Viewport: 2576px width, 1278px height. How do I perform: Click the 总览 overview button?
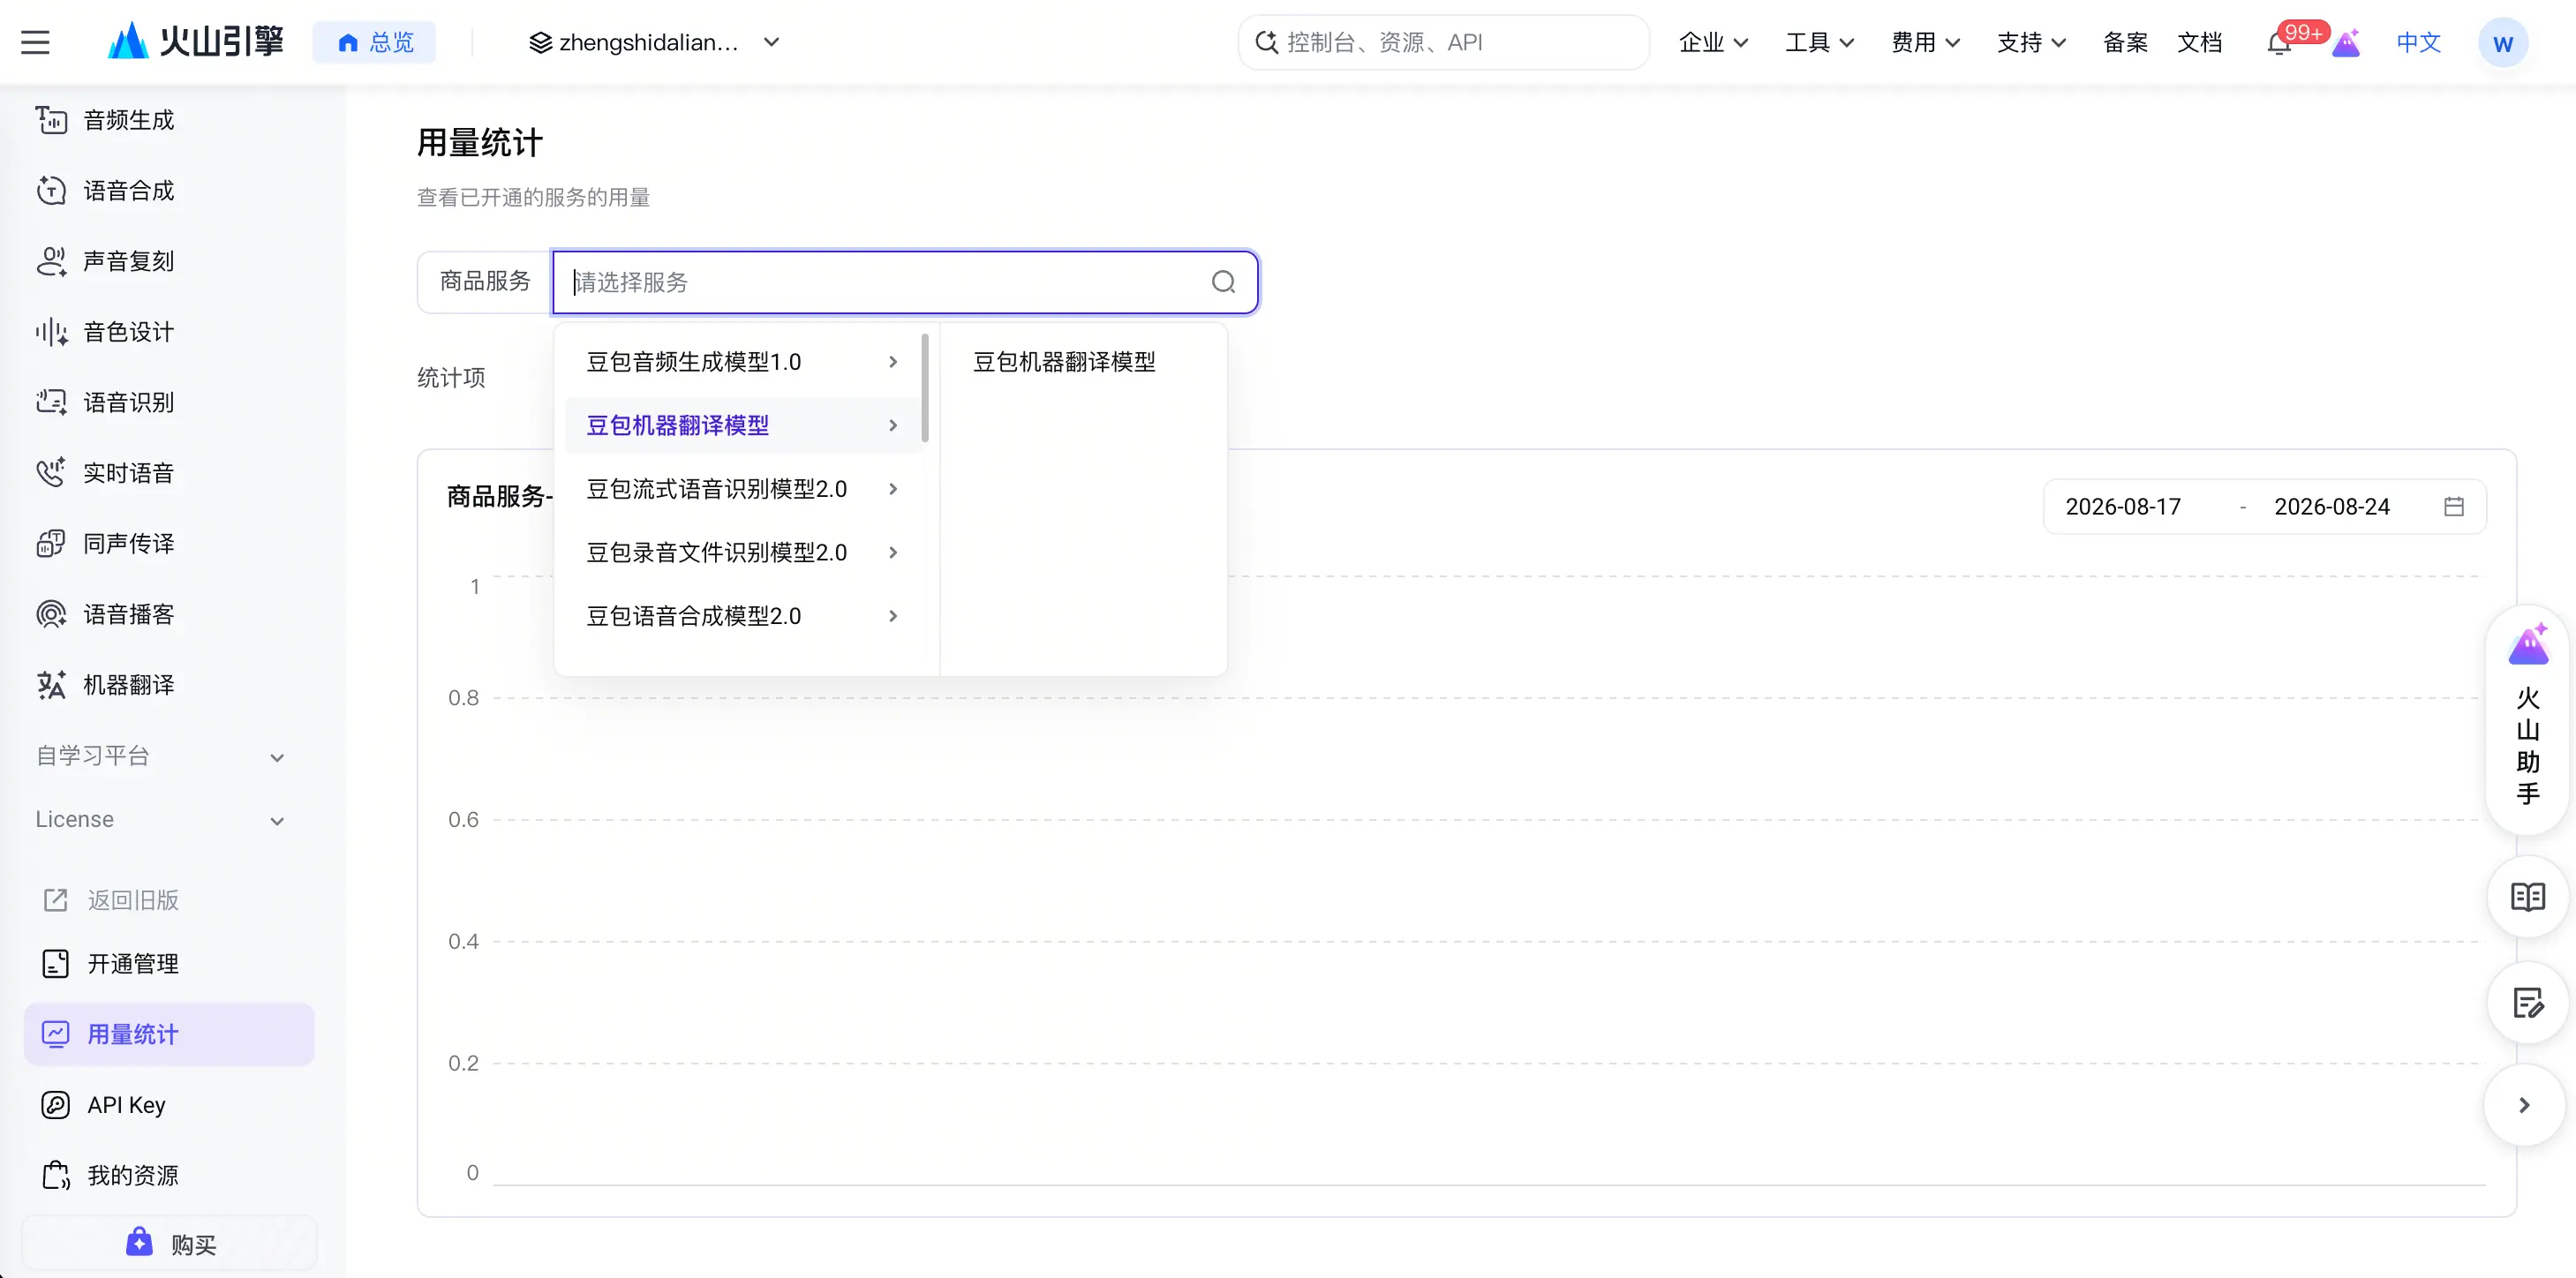[375, 42]
